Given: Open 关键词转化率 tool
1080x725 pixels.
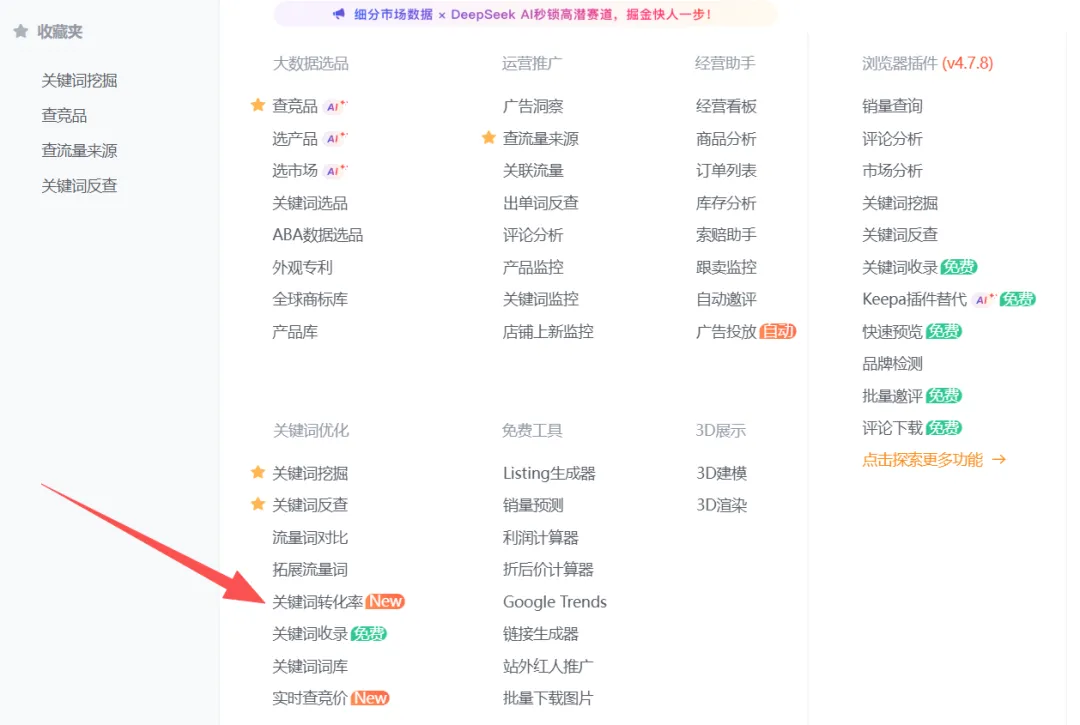Looking at the screenshot, I should (x=318, y=602).
